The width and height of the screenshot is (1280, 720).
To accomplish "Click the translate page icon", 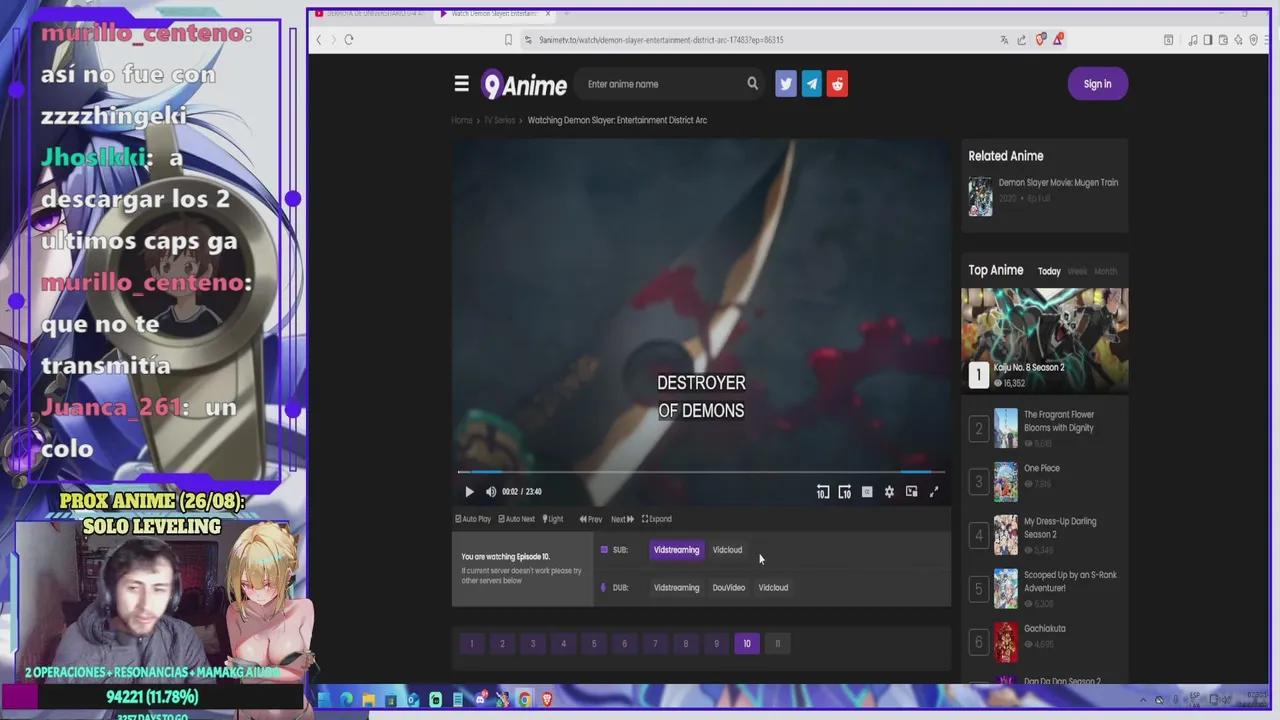I will (1004, 40).
